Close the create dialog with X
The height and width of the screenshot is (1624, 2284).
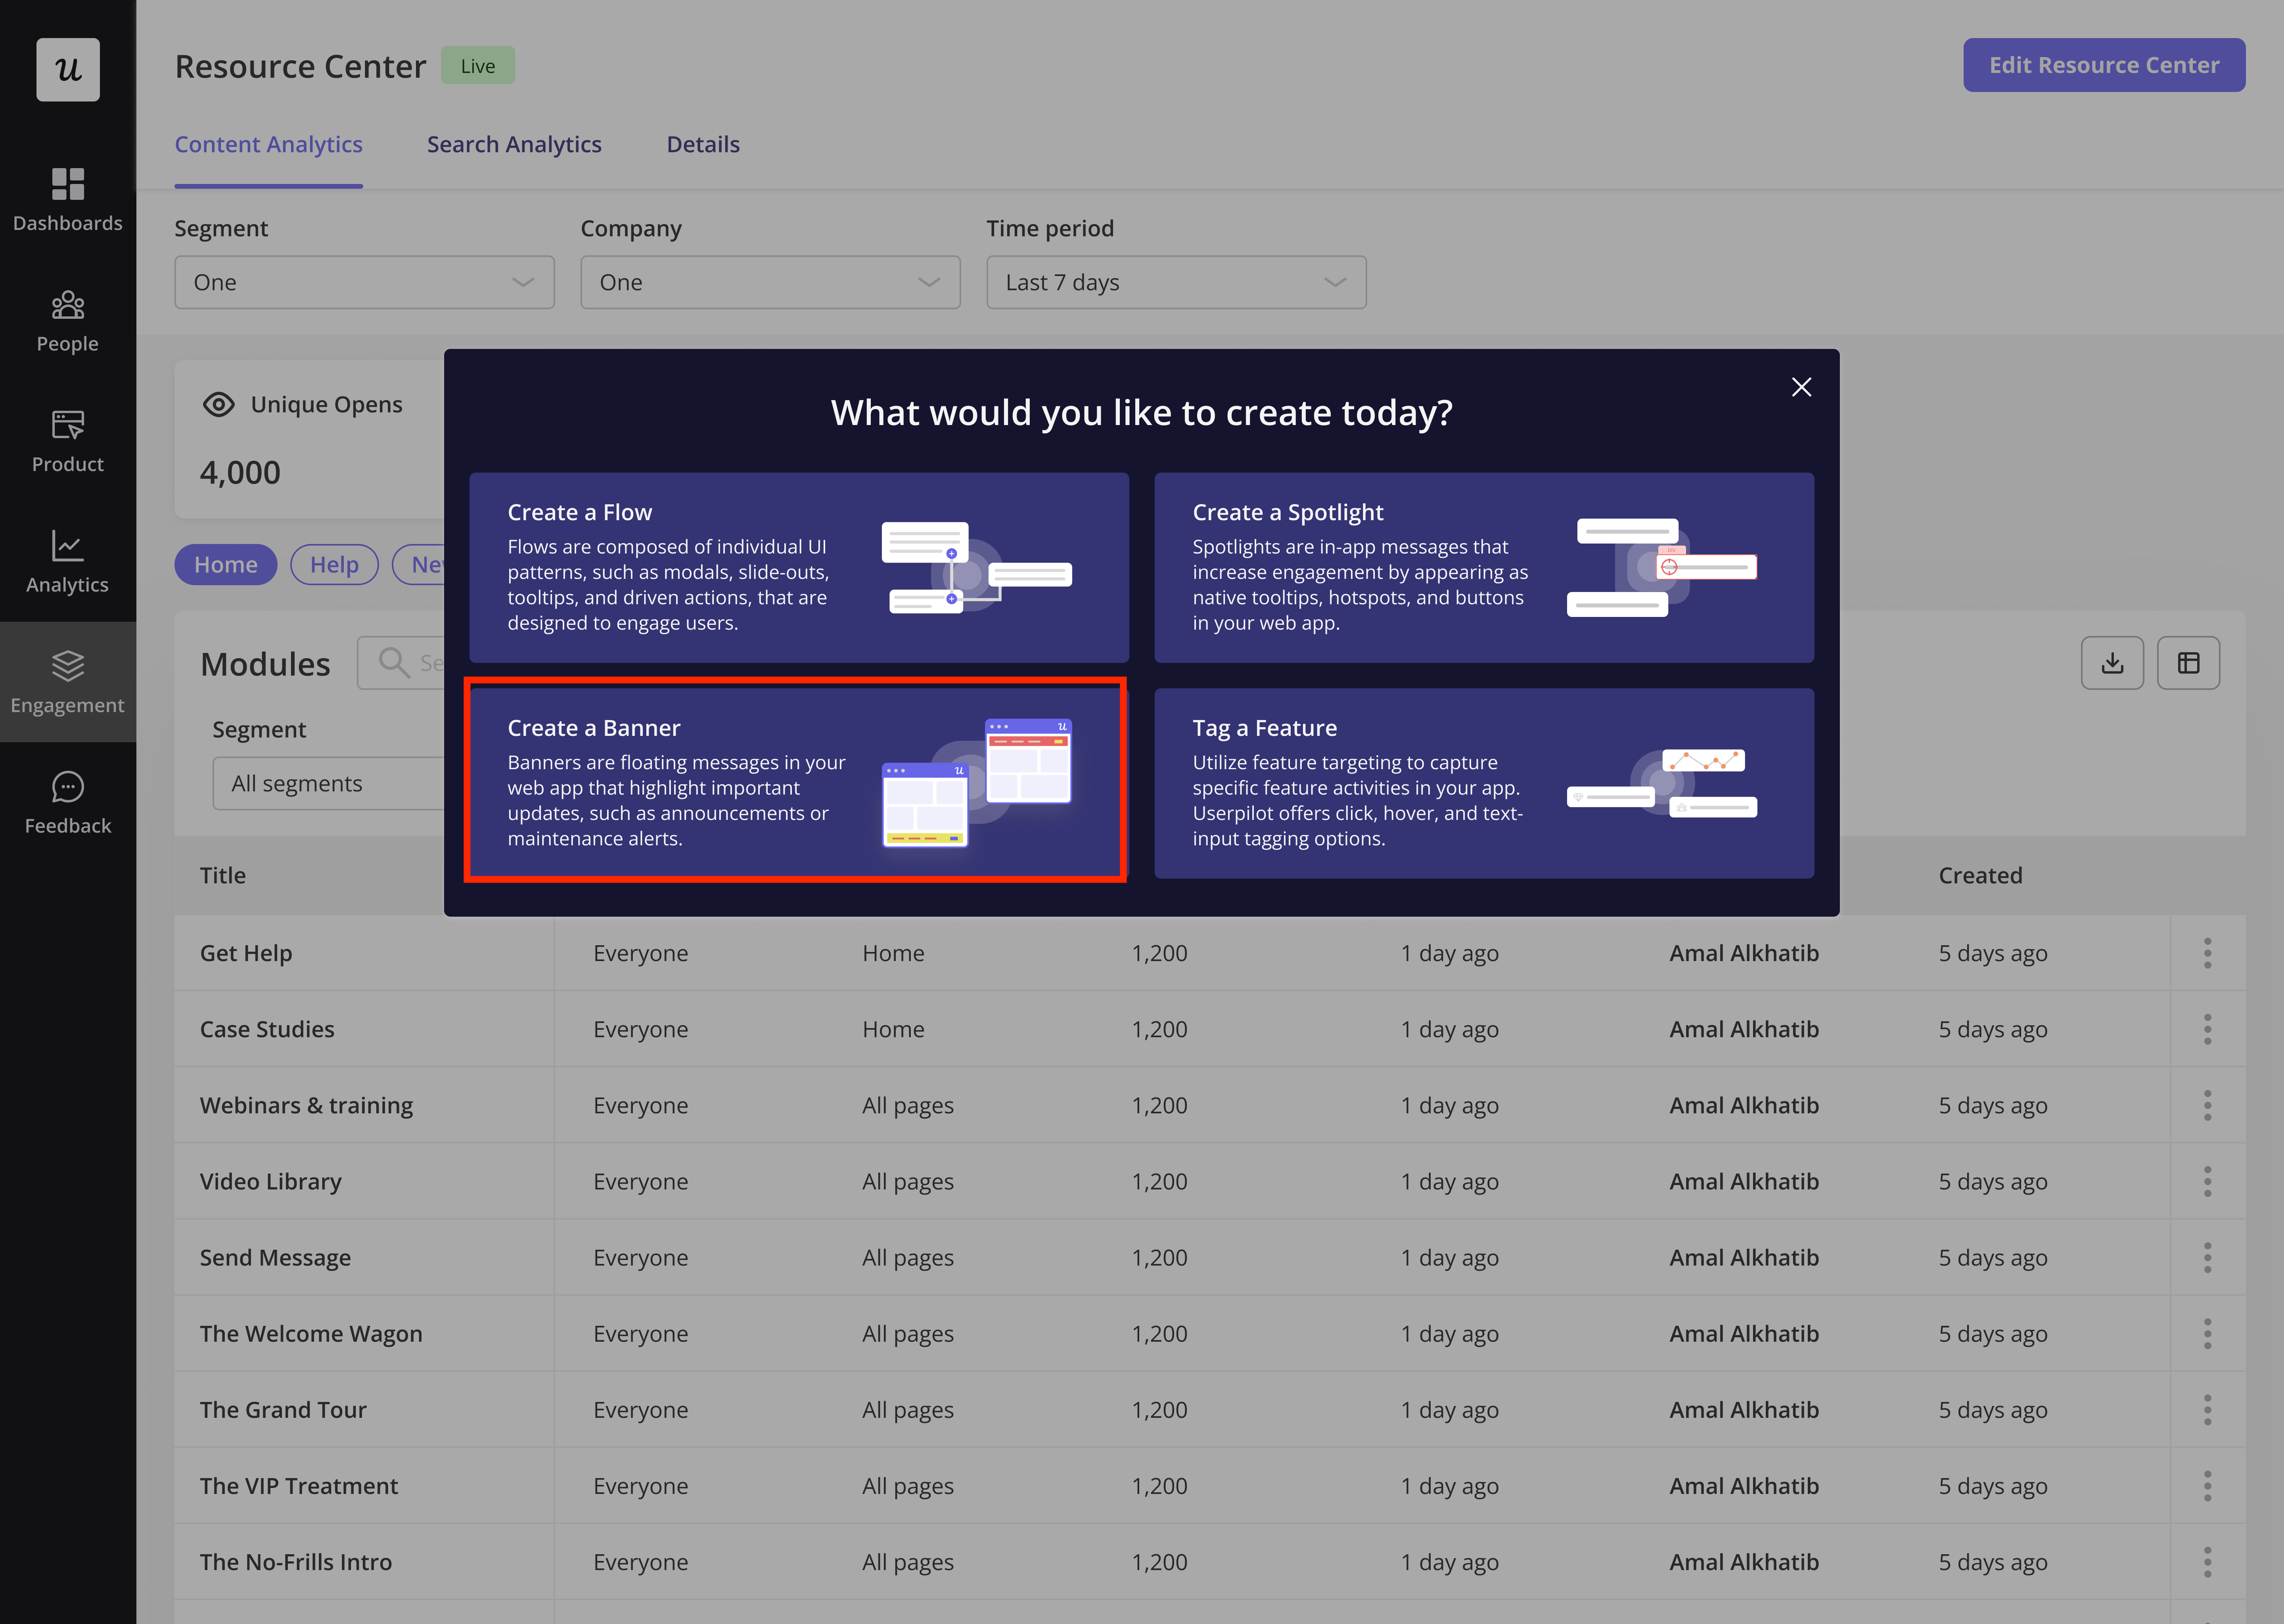tap(1801, 387)
